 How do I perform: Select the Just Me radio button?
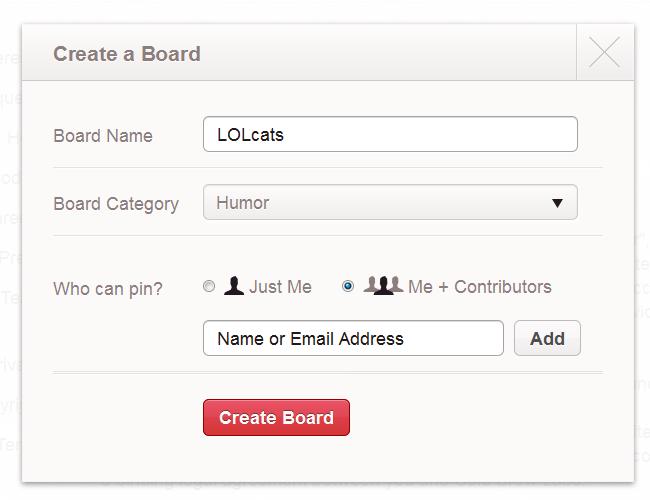209,287
